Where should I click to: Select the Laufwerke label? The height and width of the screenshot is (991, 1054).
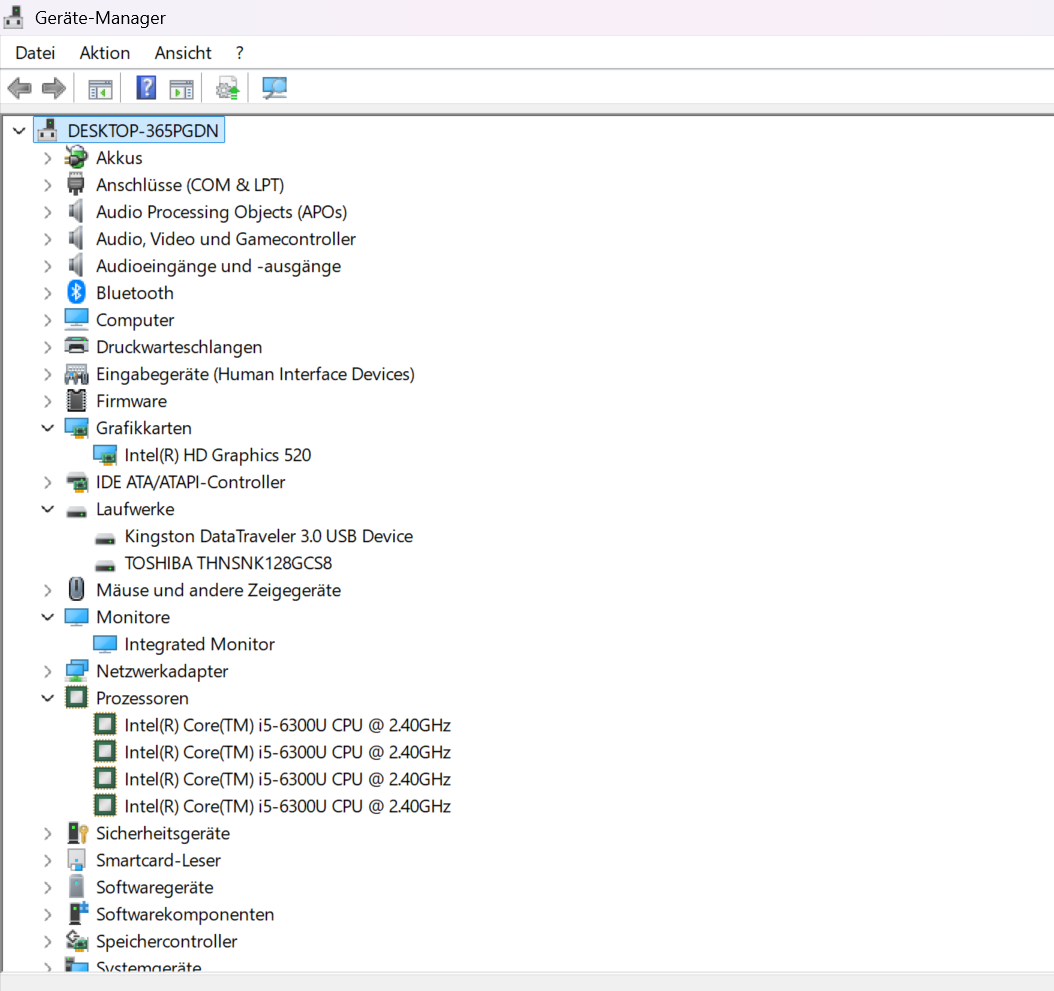(135, 509)
